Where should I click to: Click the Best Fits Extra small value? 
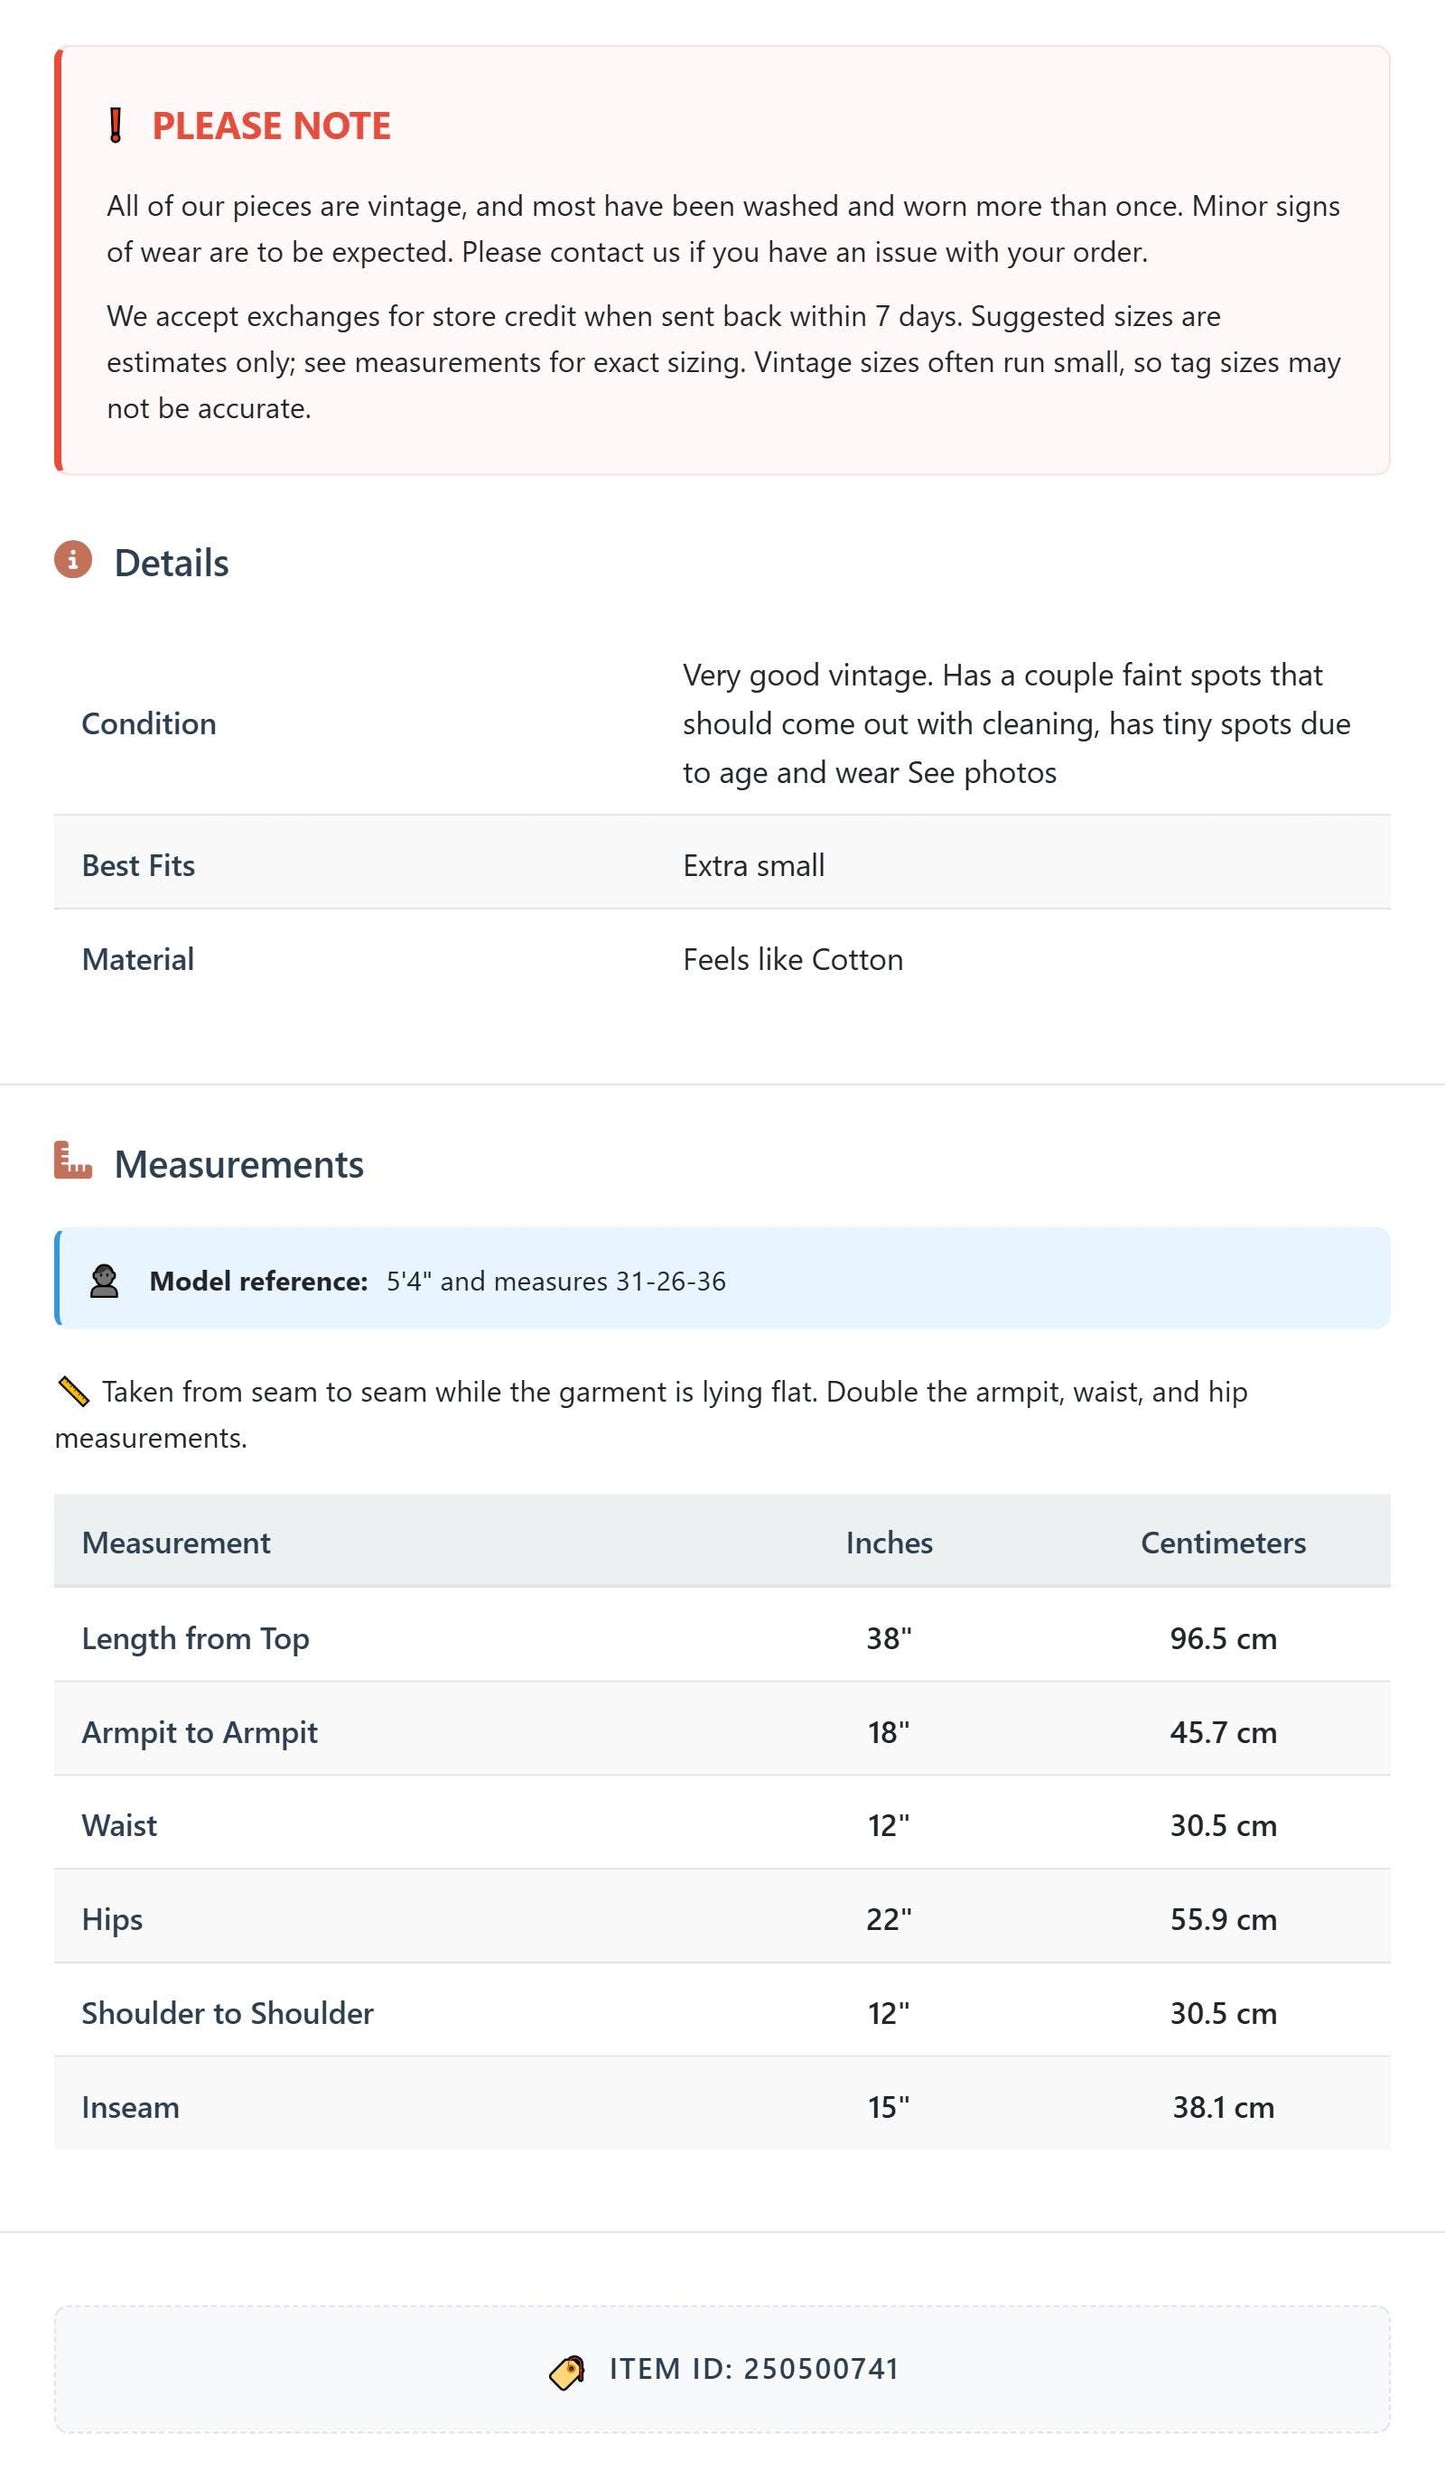pos(754,865)
